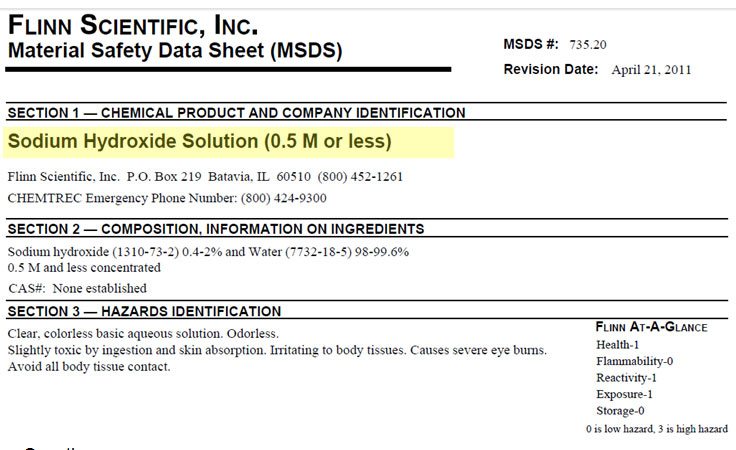The width and height of the screenshot is (736, 450).
Task: Click the MSDS number 735.20
Action: tap(588, 45)
